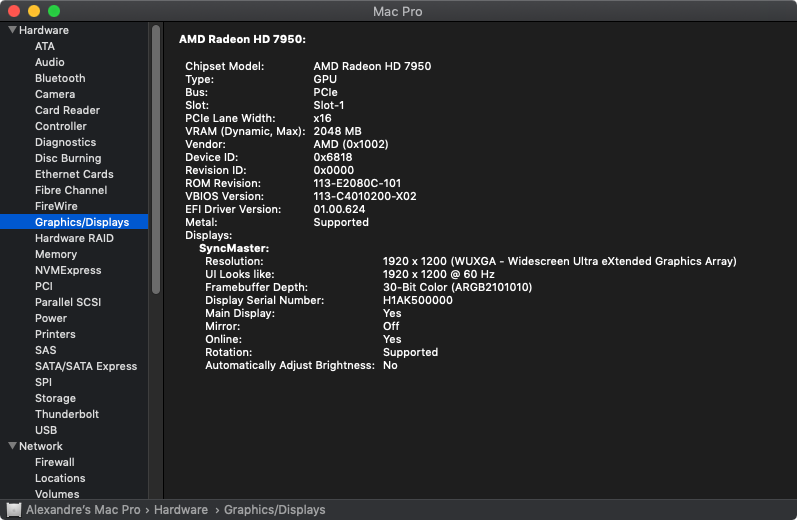Click the Vendor value AMD (0x1002)
The width and height of the screenshot is (797, 520).
point(351,144)
